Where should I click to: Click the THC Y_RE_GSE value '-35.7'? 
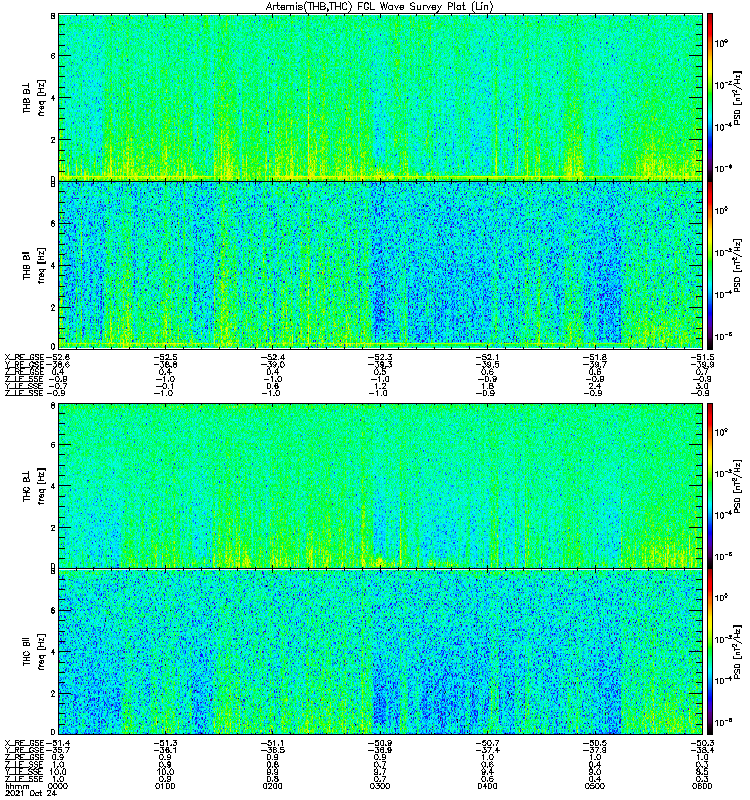click(58, 750)
